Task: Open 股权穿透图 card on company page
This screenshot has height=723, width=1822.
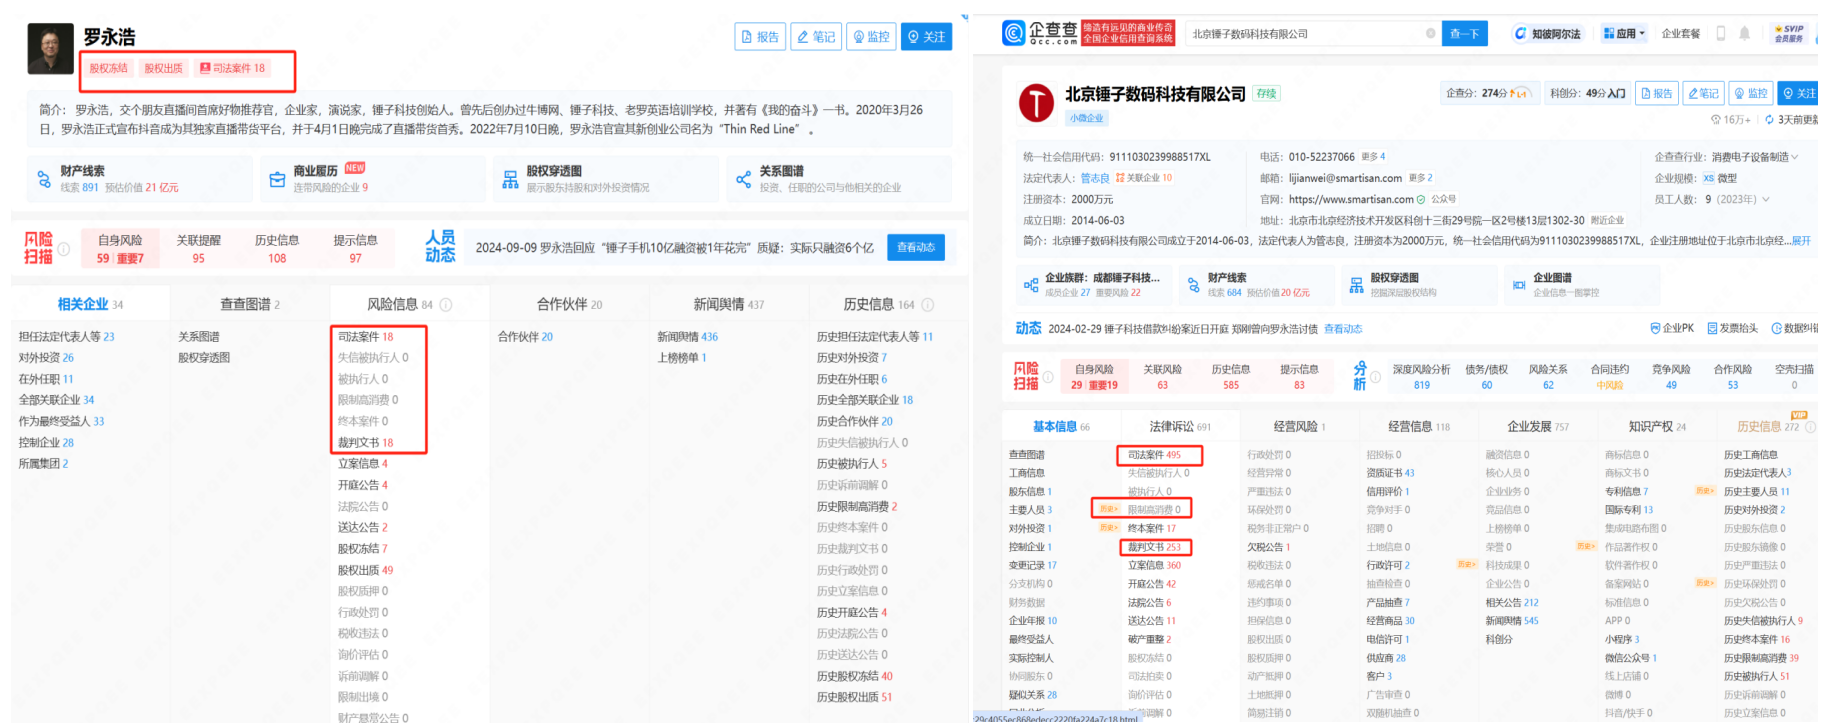Action: (x=1417, y=284)
